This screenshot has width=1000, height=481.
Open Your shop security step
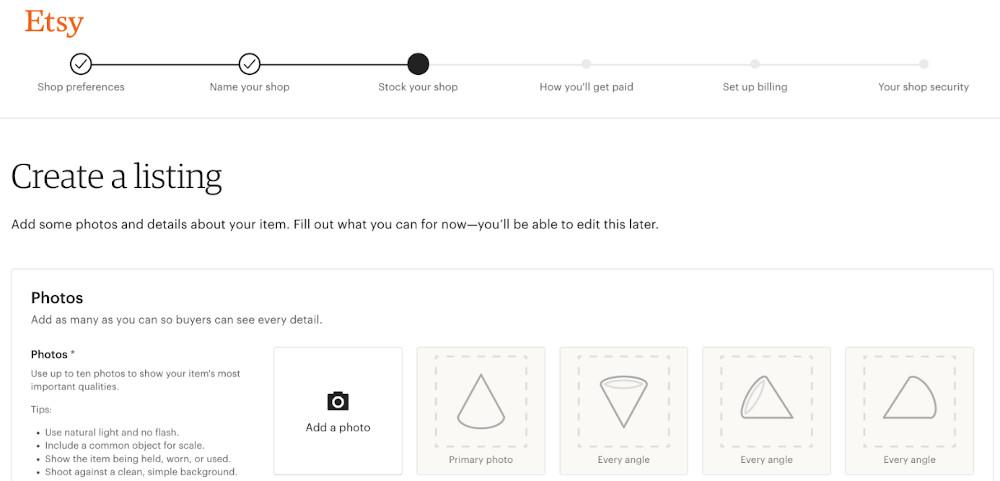tap(923, 87)
